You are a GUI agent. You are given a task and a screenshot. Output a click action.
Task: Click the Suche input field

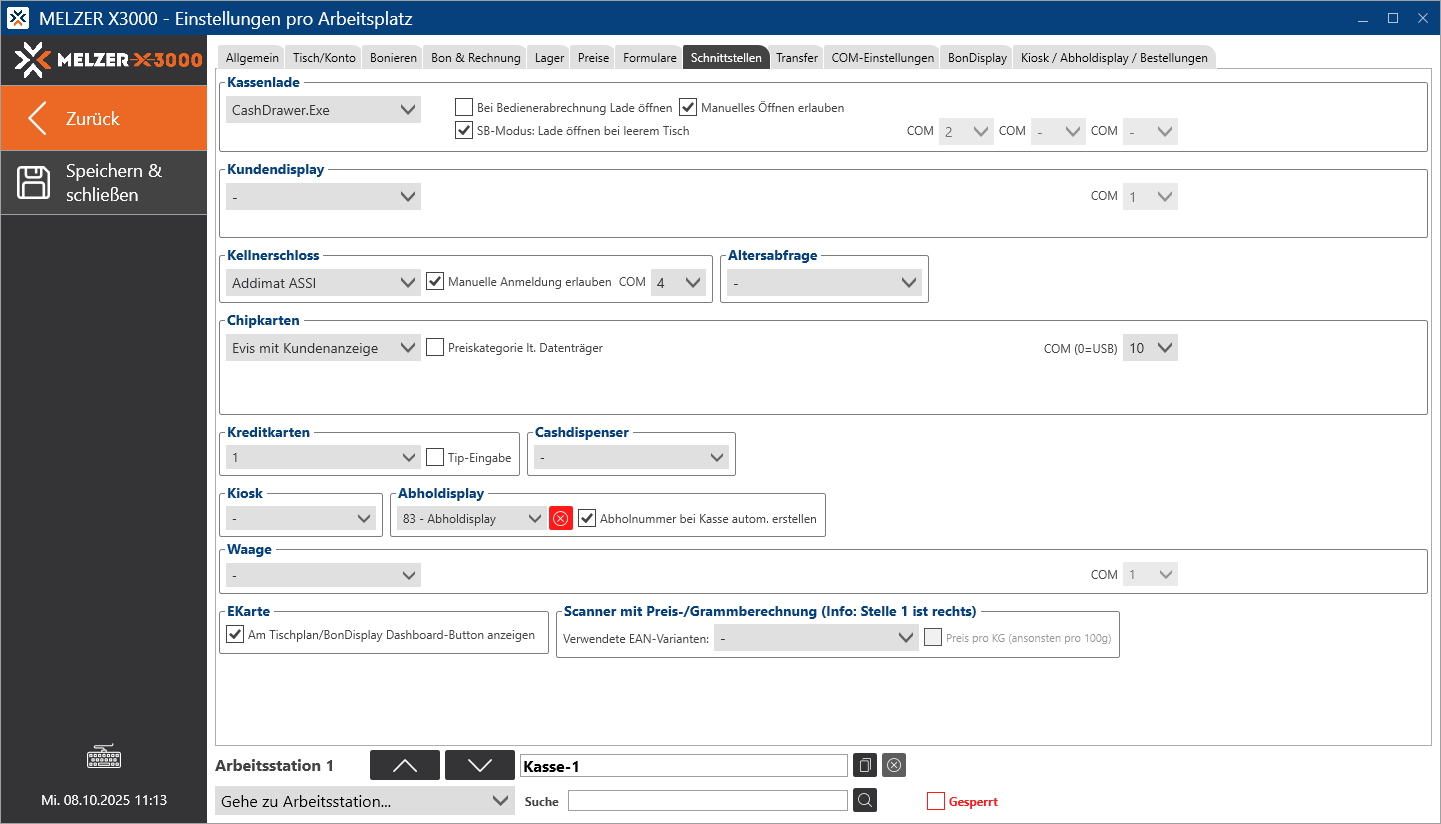tap(708, 801)
